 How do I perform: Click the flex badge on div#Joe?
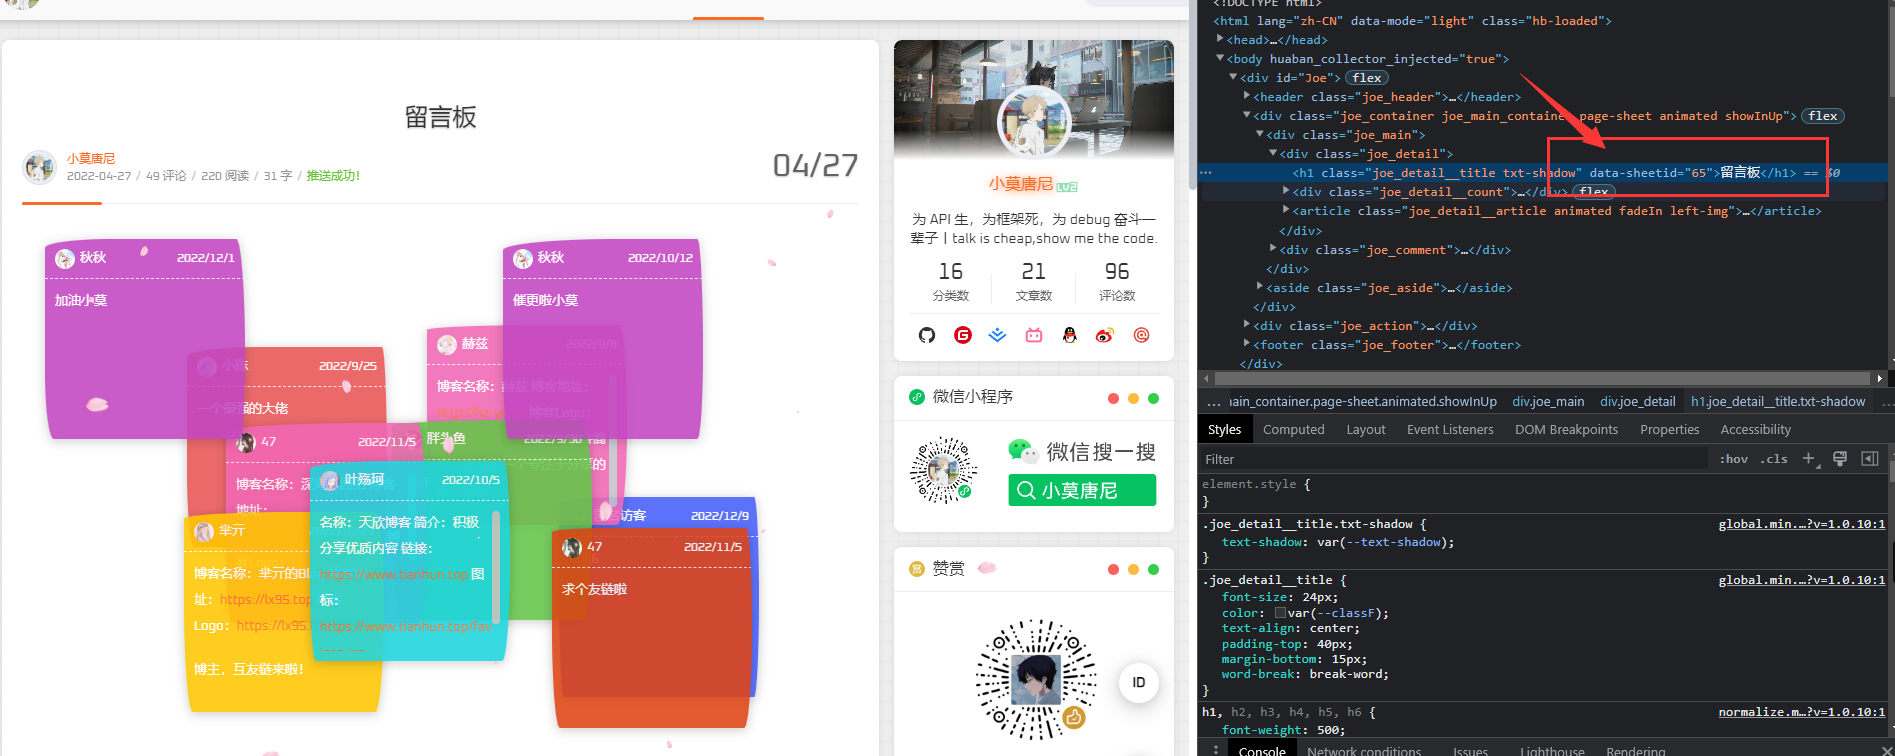(x=1367, y=78)
